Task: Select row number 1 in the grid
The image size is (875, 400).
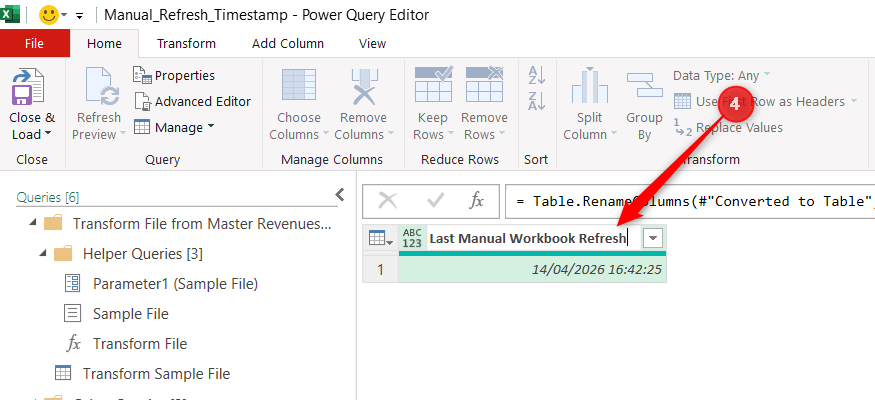Action: (x=380, y=269)
